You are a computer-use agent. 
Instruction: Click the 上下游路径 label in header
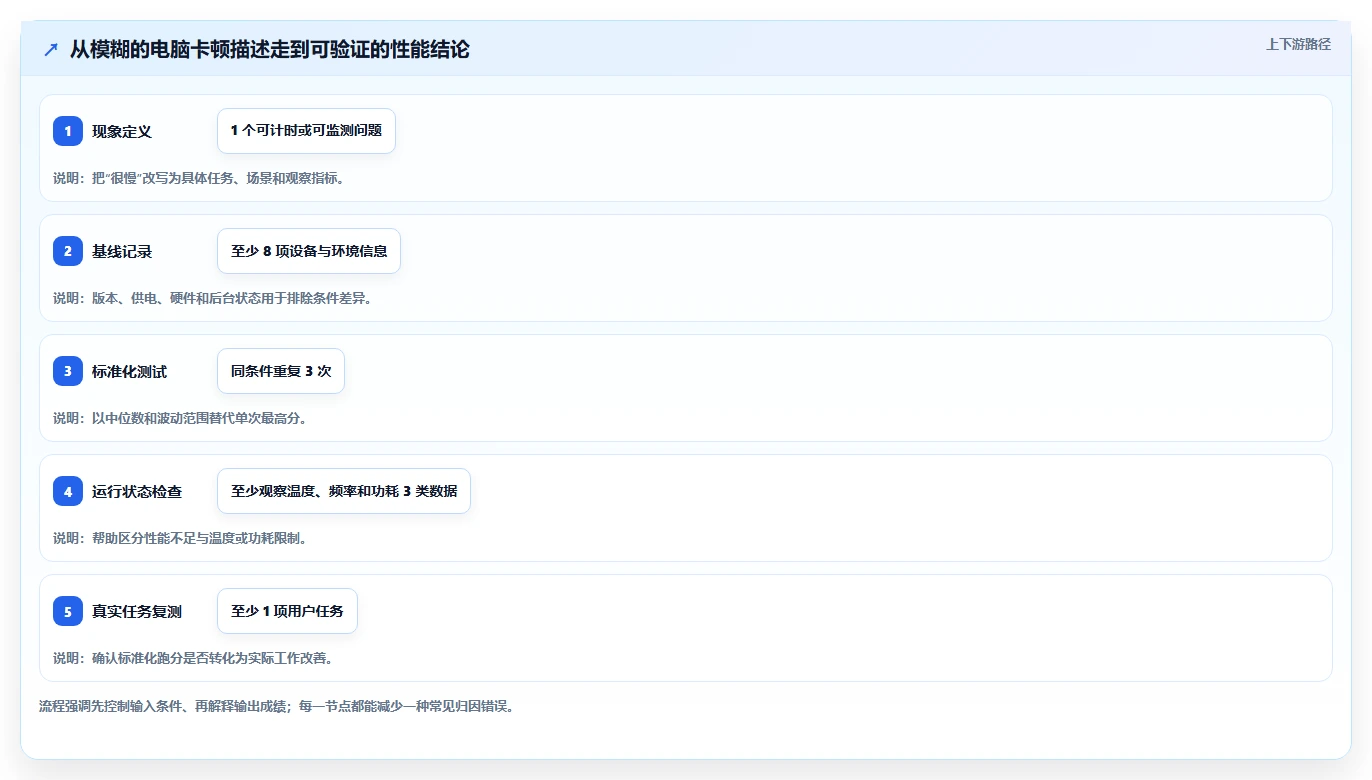tap(1298, 44)
